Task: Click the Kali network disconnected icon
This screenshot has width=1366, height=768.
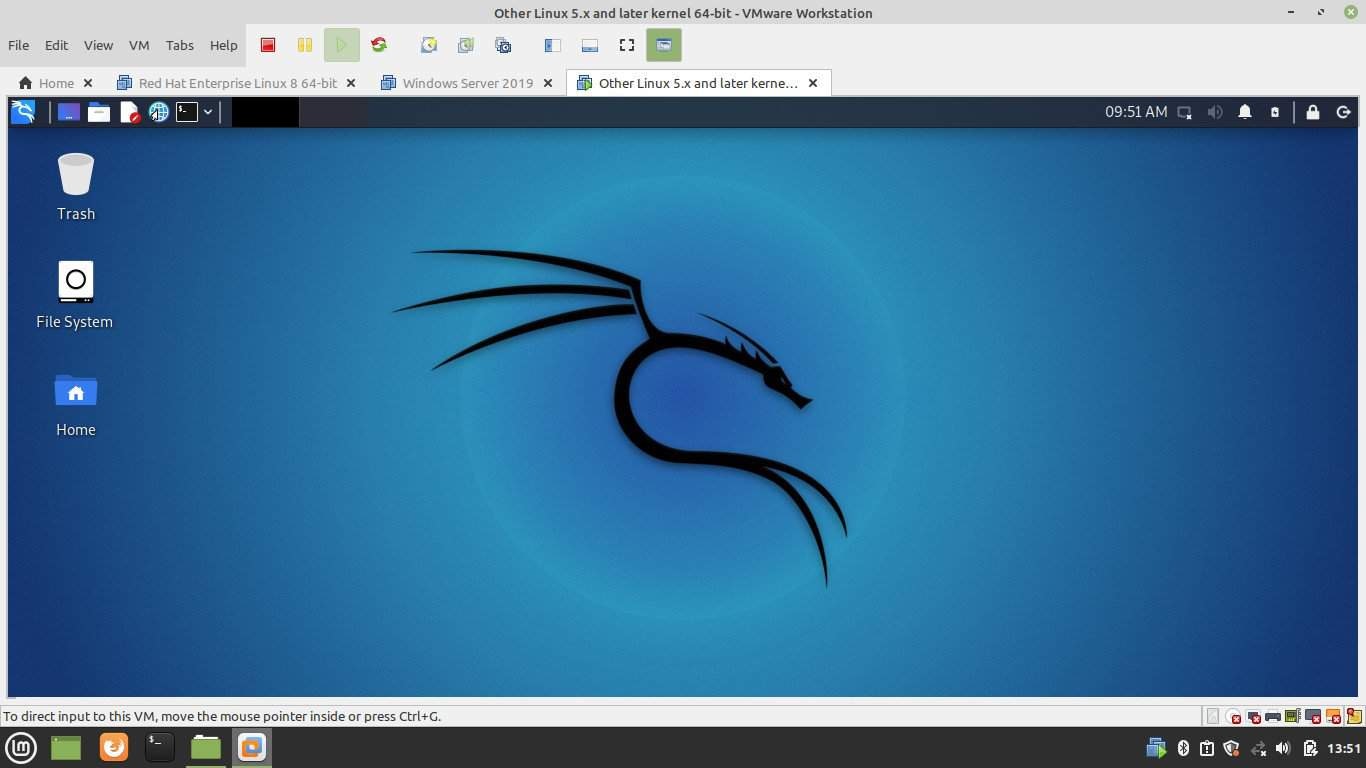Action: pos(1185,112)
